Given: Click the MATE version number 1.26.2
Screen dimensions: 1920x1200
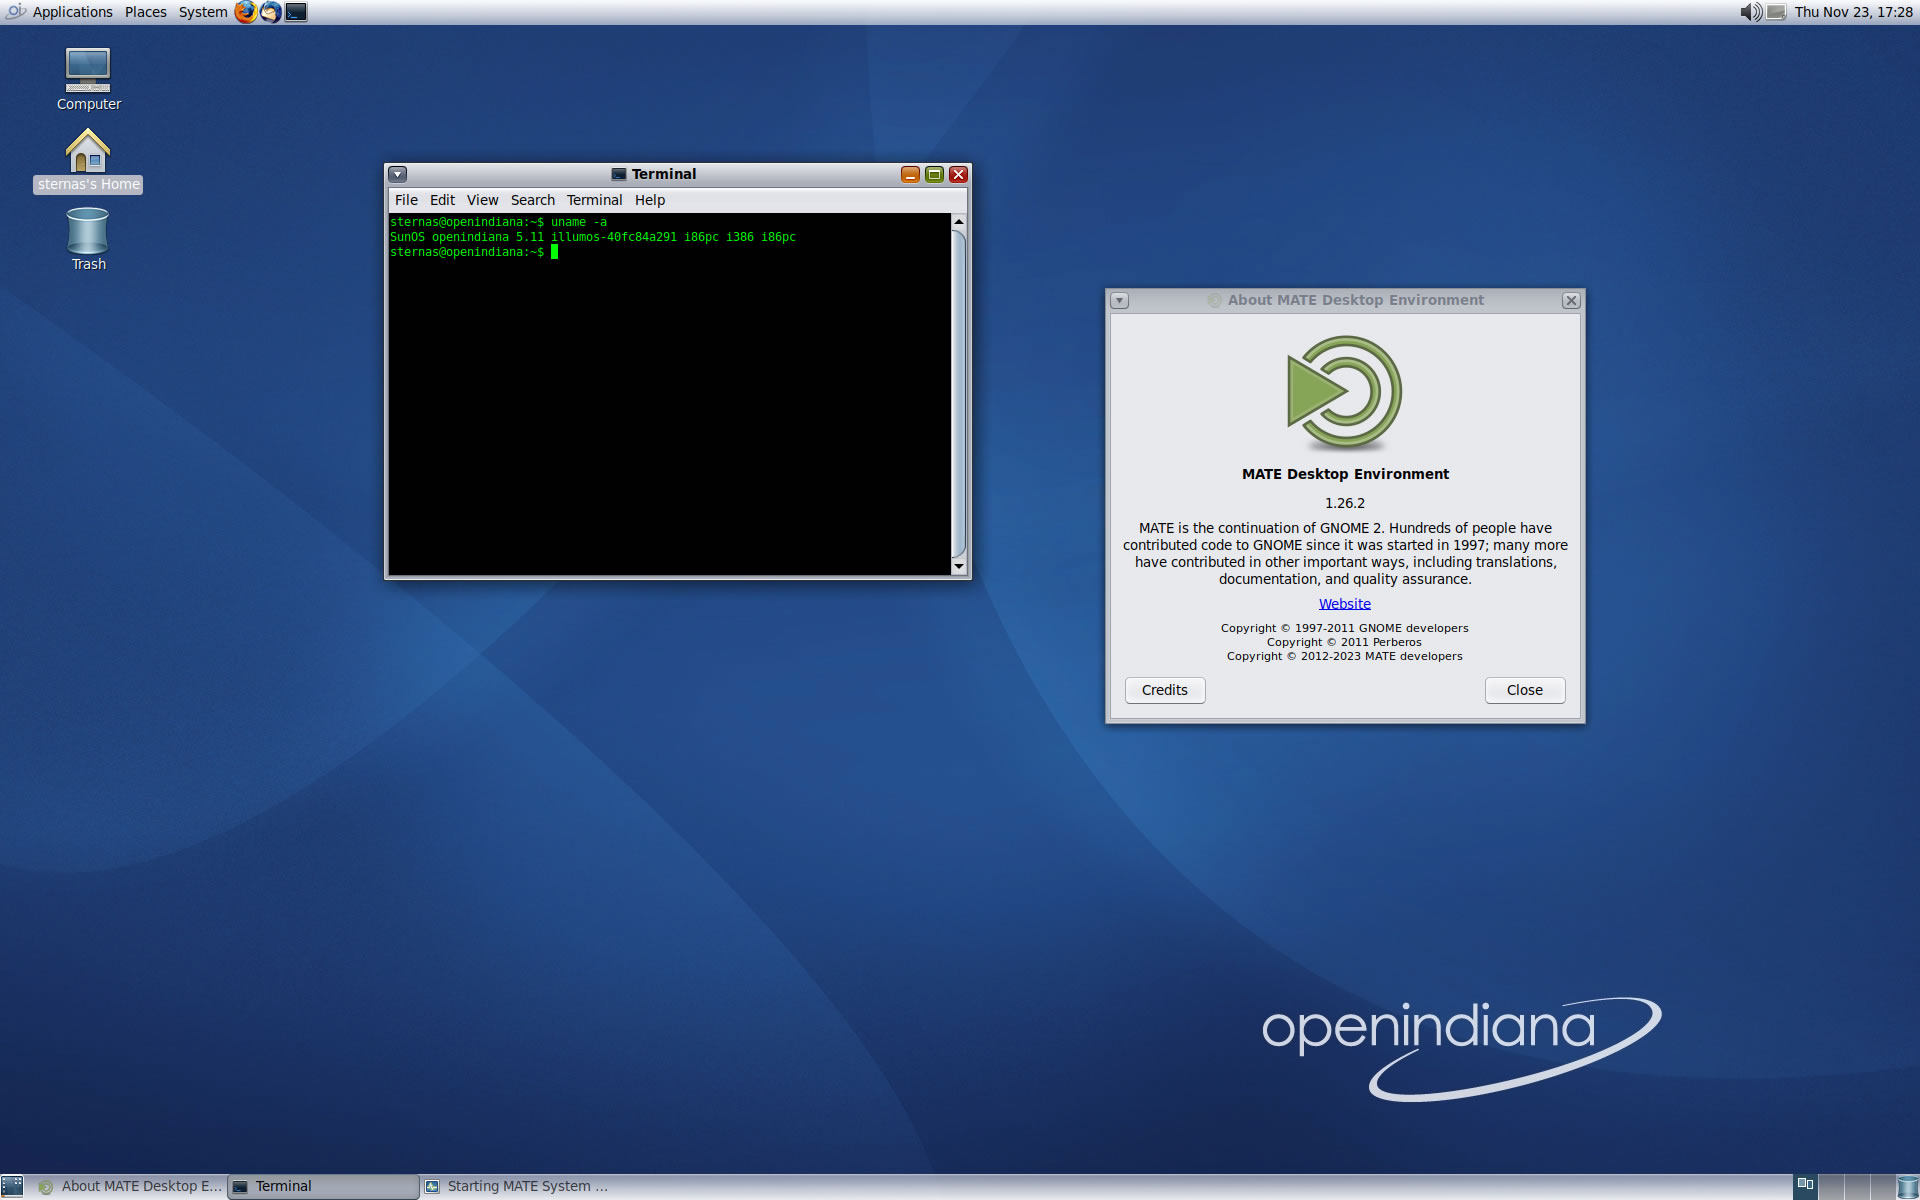Looking at the screenshot, I should coord(1345,503).
